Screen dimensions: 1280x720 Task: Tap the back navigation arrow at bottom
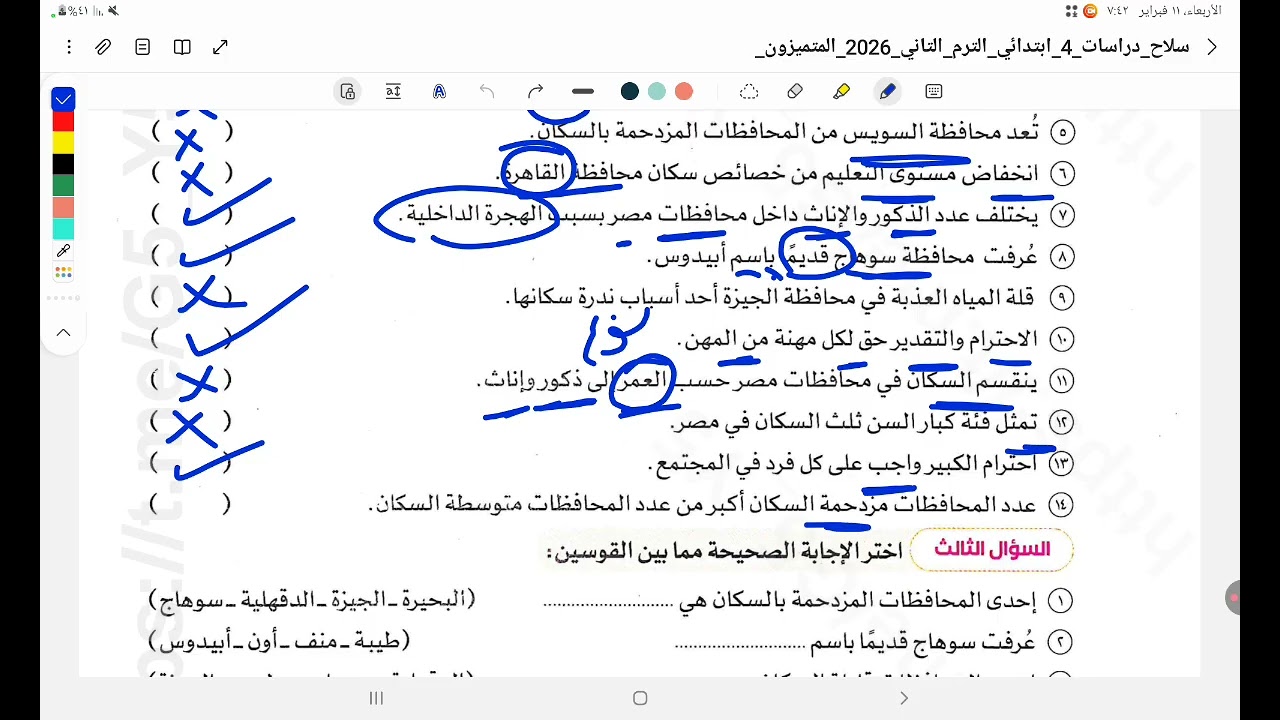click(x=904, y=698)
